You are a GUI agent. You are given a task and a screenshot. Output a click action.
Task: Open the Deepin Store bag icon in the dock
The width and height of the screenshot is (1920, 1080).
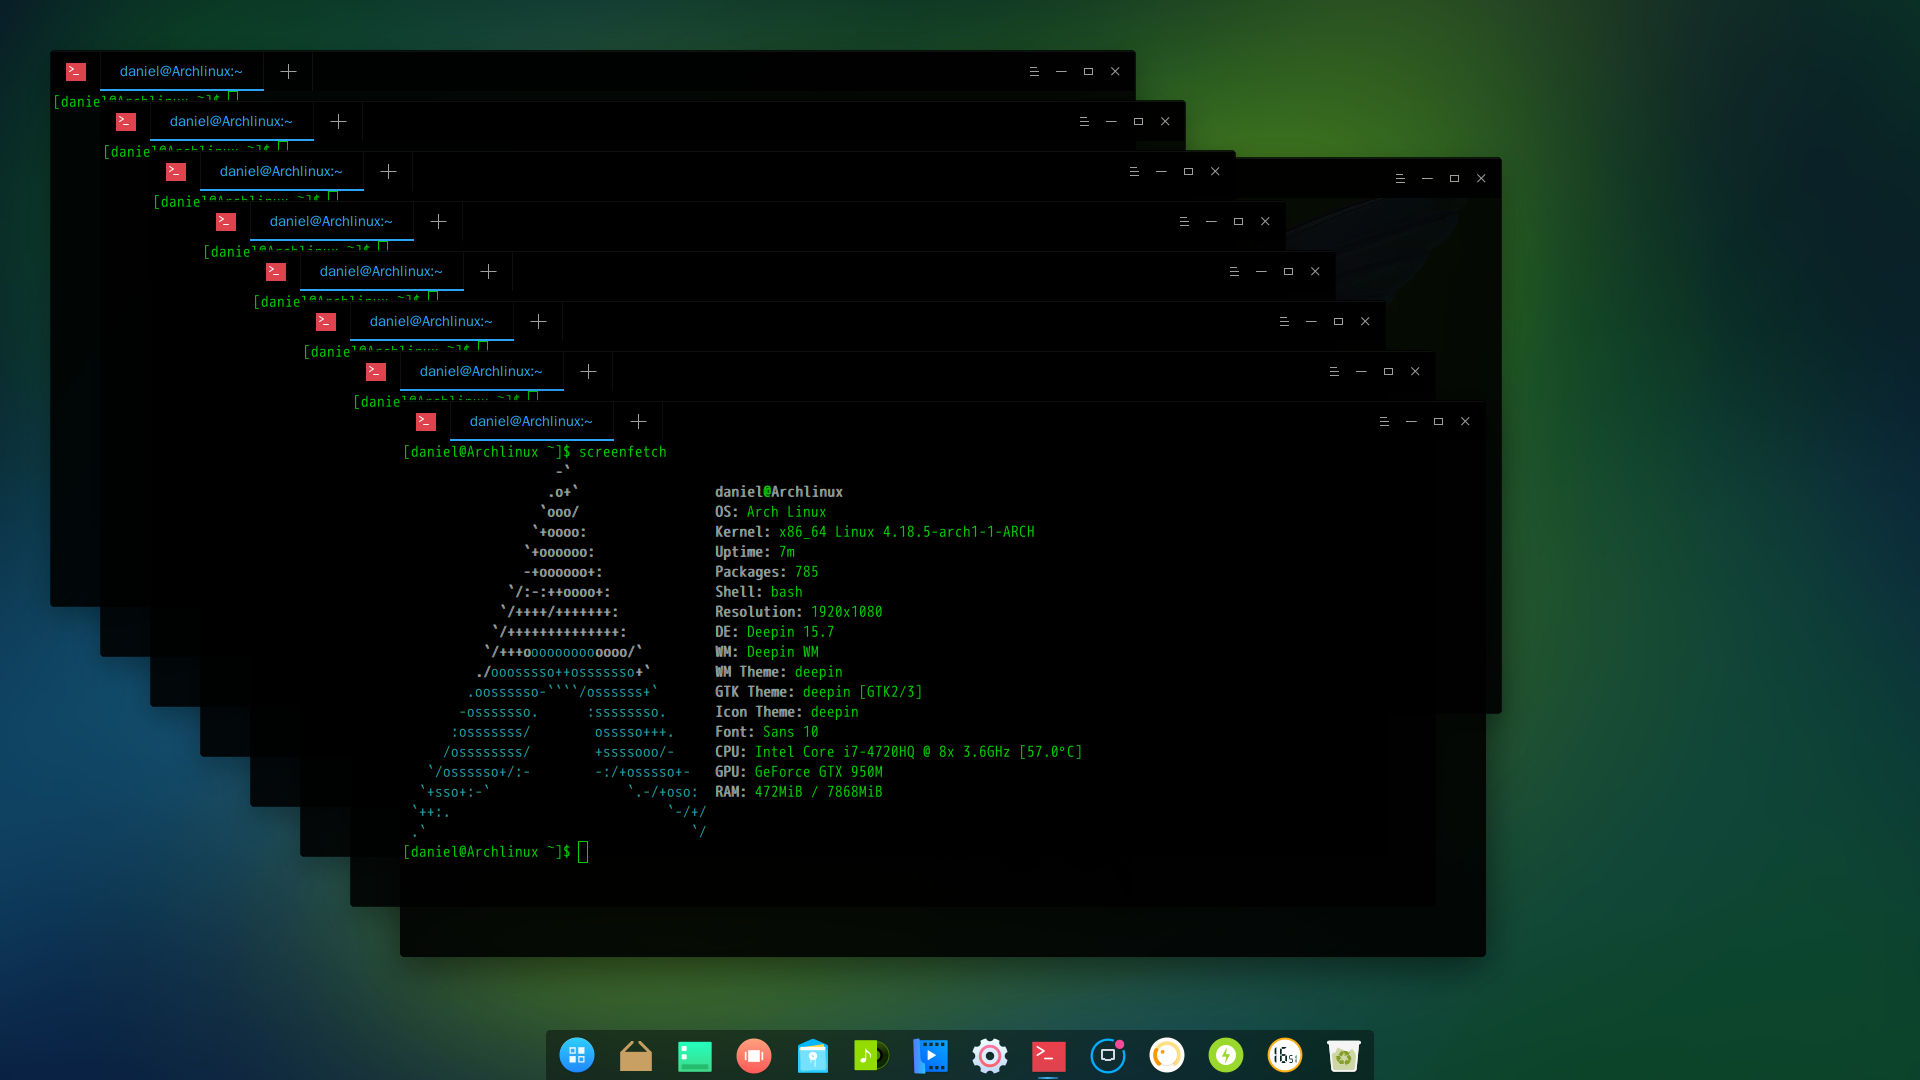point(812,1055)
